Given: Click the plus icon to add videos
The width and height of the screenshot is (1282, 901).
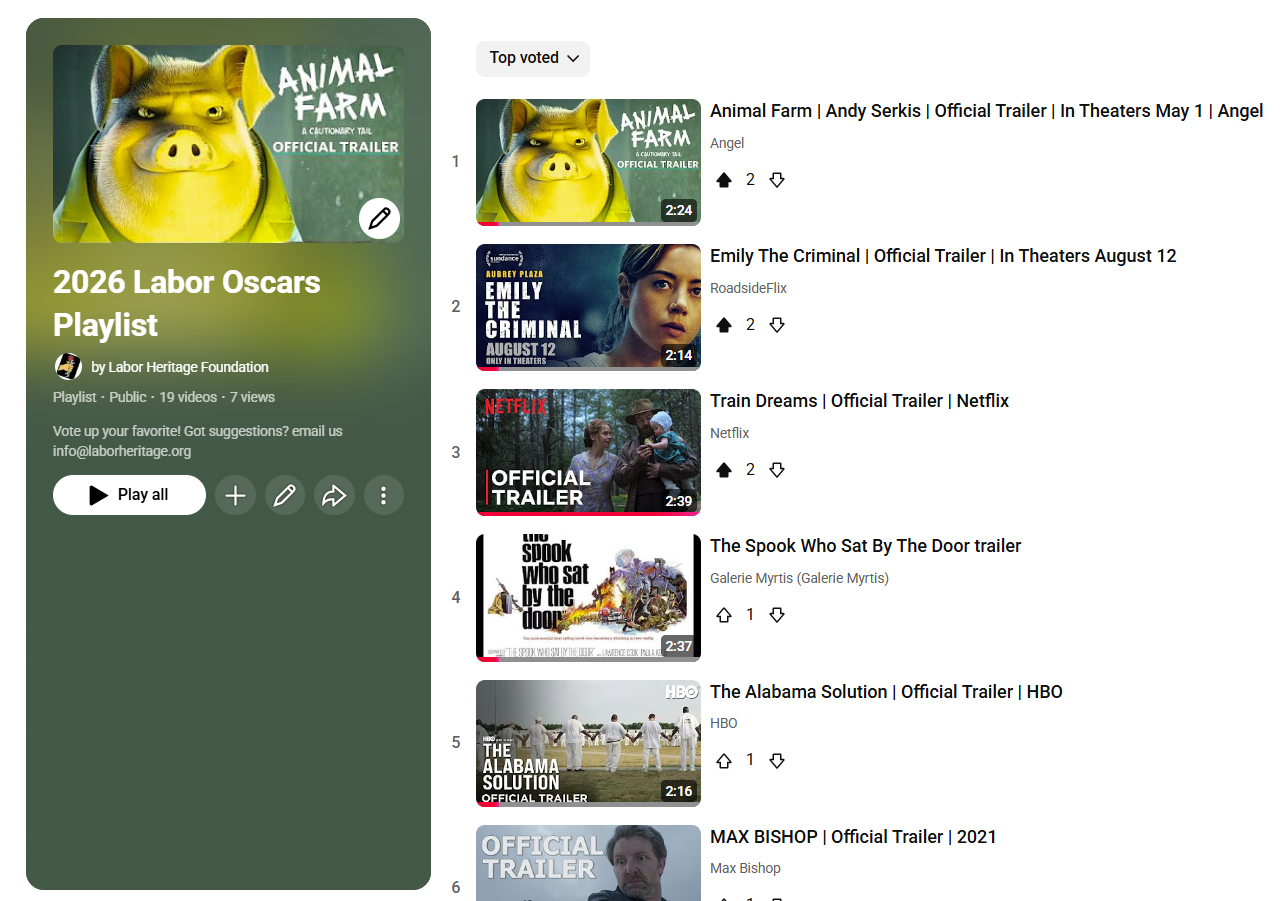Looking at the screenshot, I should click(x=235, y=495).
